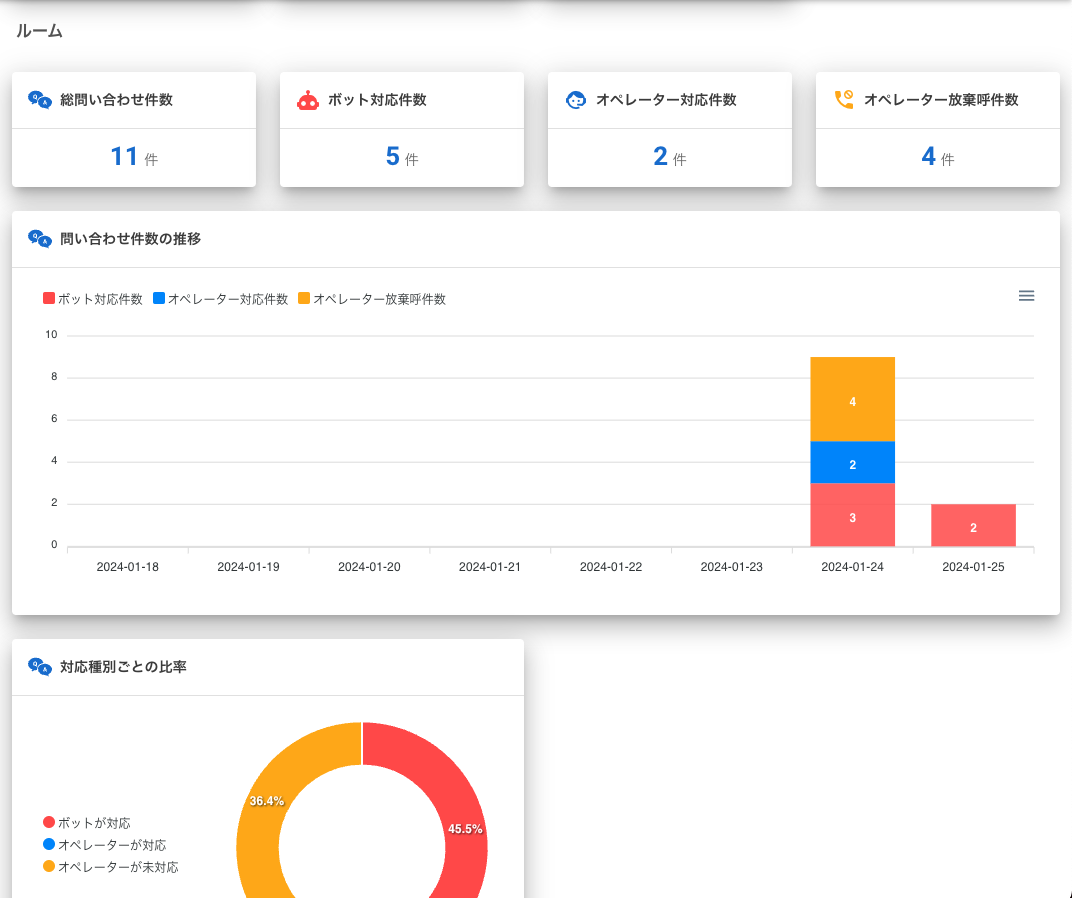Click the red bot icon
Viewport: 1072px width, 898px height.
[308, 100]
